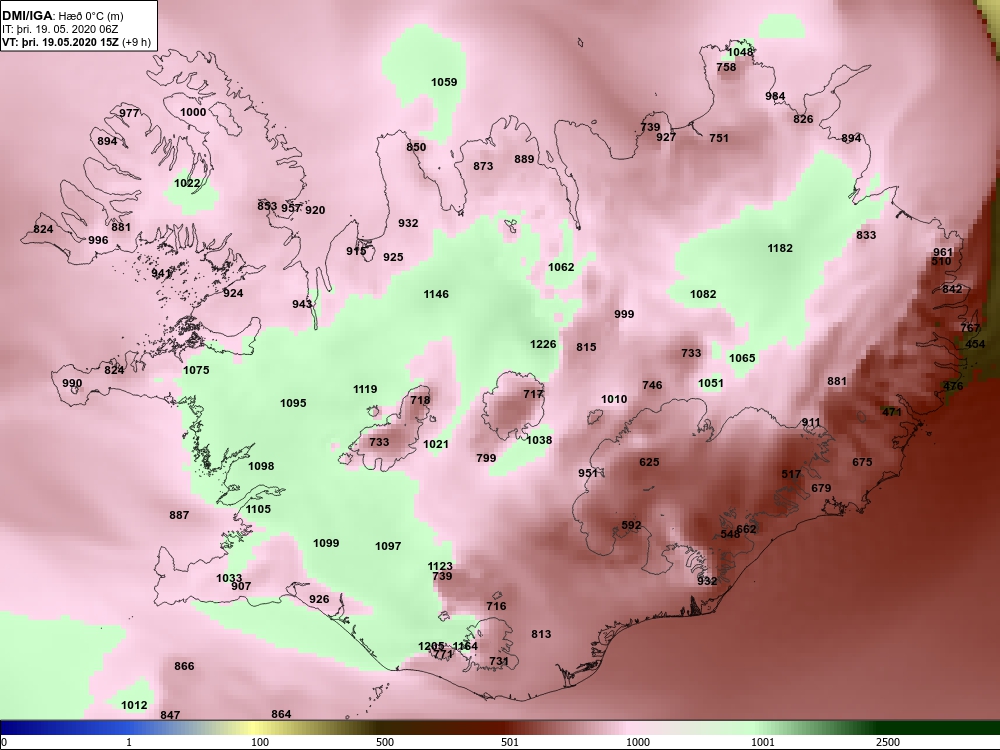Select the map value 977

tap(129, 113)
